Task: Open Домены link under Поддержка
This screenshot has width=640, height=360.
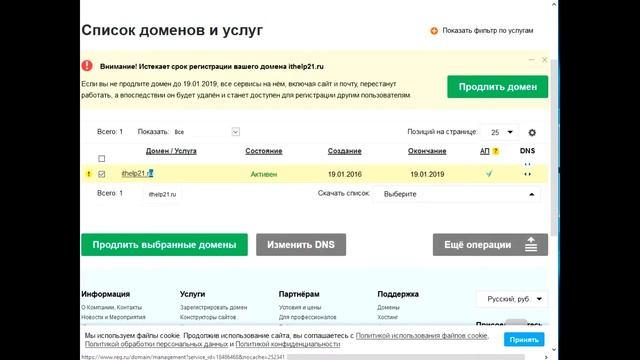Action: click(x=388, y=307)
